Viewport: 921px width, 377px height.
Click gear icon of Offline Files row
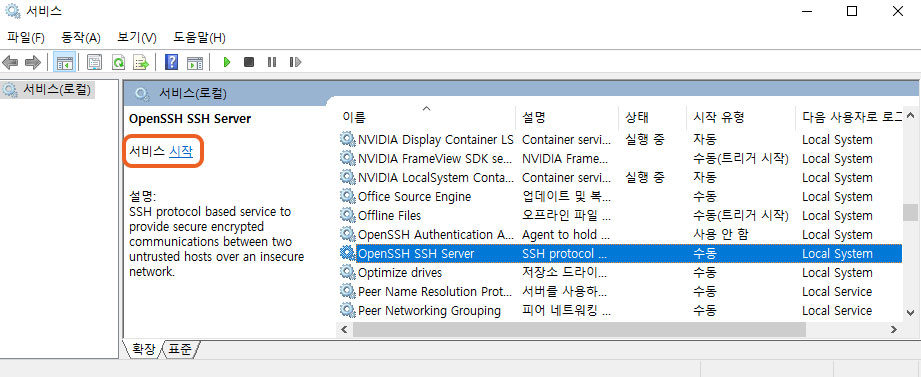[348, 216]
